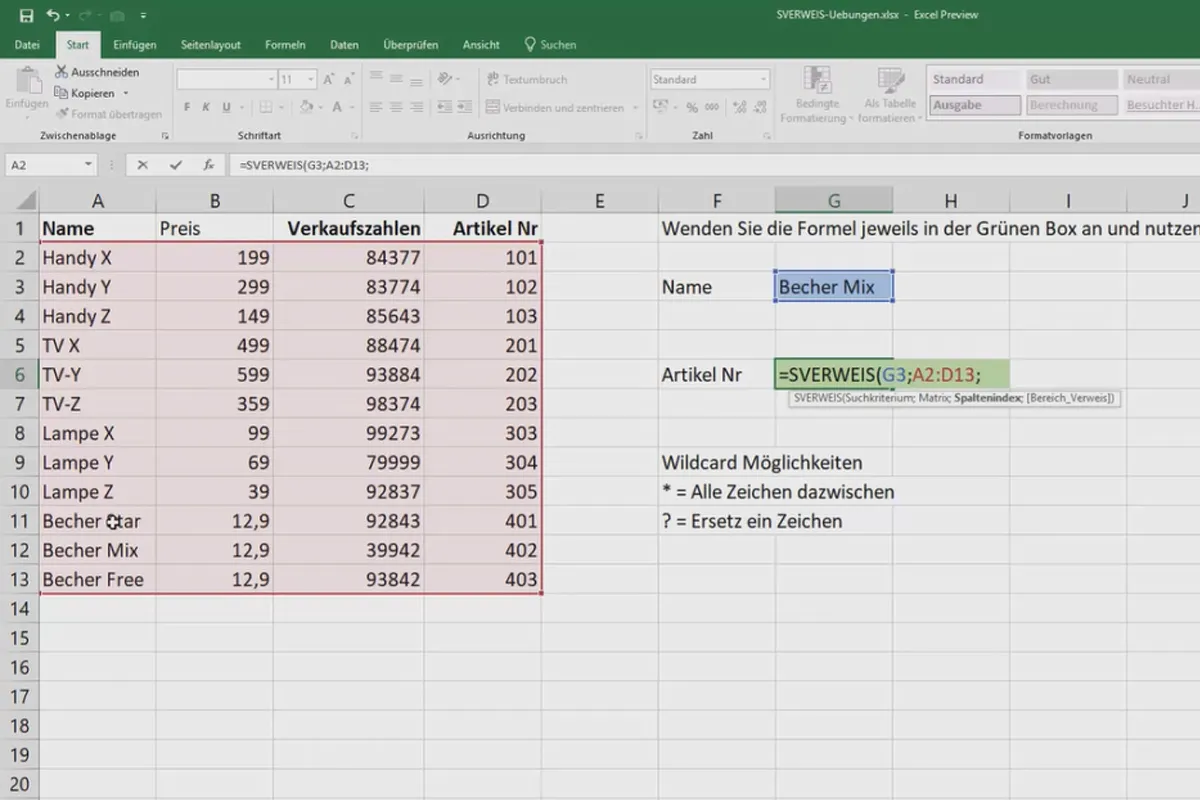Switch to the Einfügen ribbon tab
Image resolution: width=1200 pixels, height=800 pixels.
tap(134, 45)
